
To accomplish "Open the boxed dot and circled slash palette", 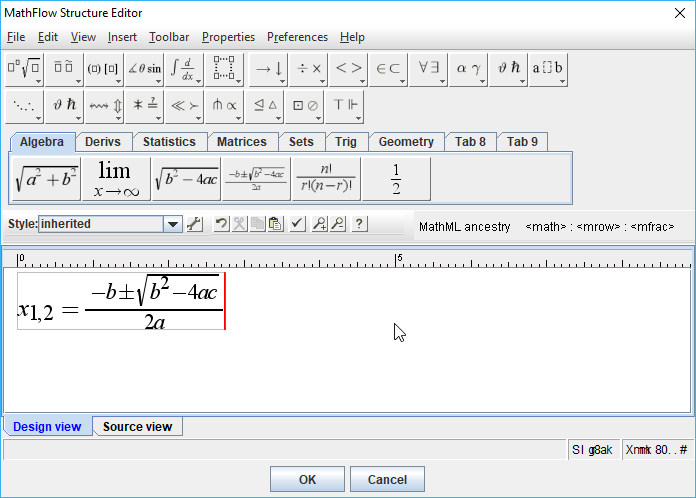I will click(304, 106).
